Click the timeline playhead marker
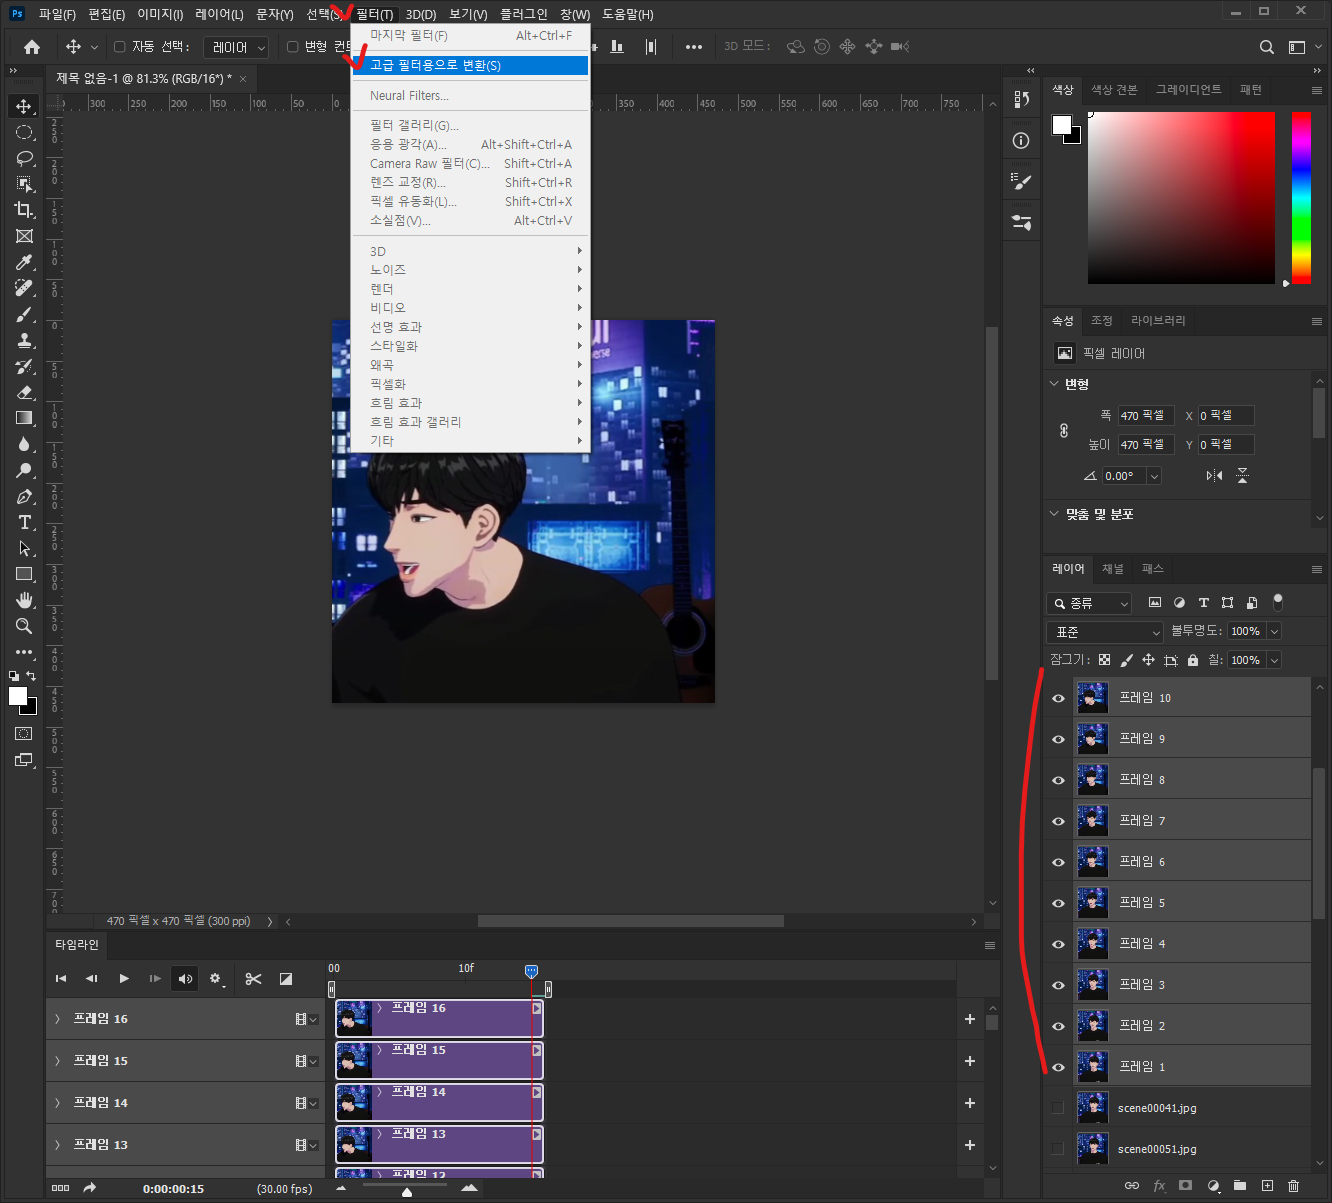Screen dimensions: 1332x1203 531,971
